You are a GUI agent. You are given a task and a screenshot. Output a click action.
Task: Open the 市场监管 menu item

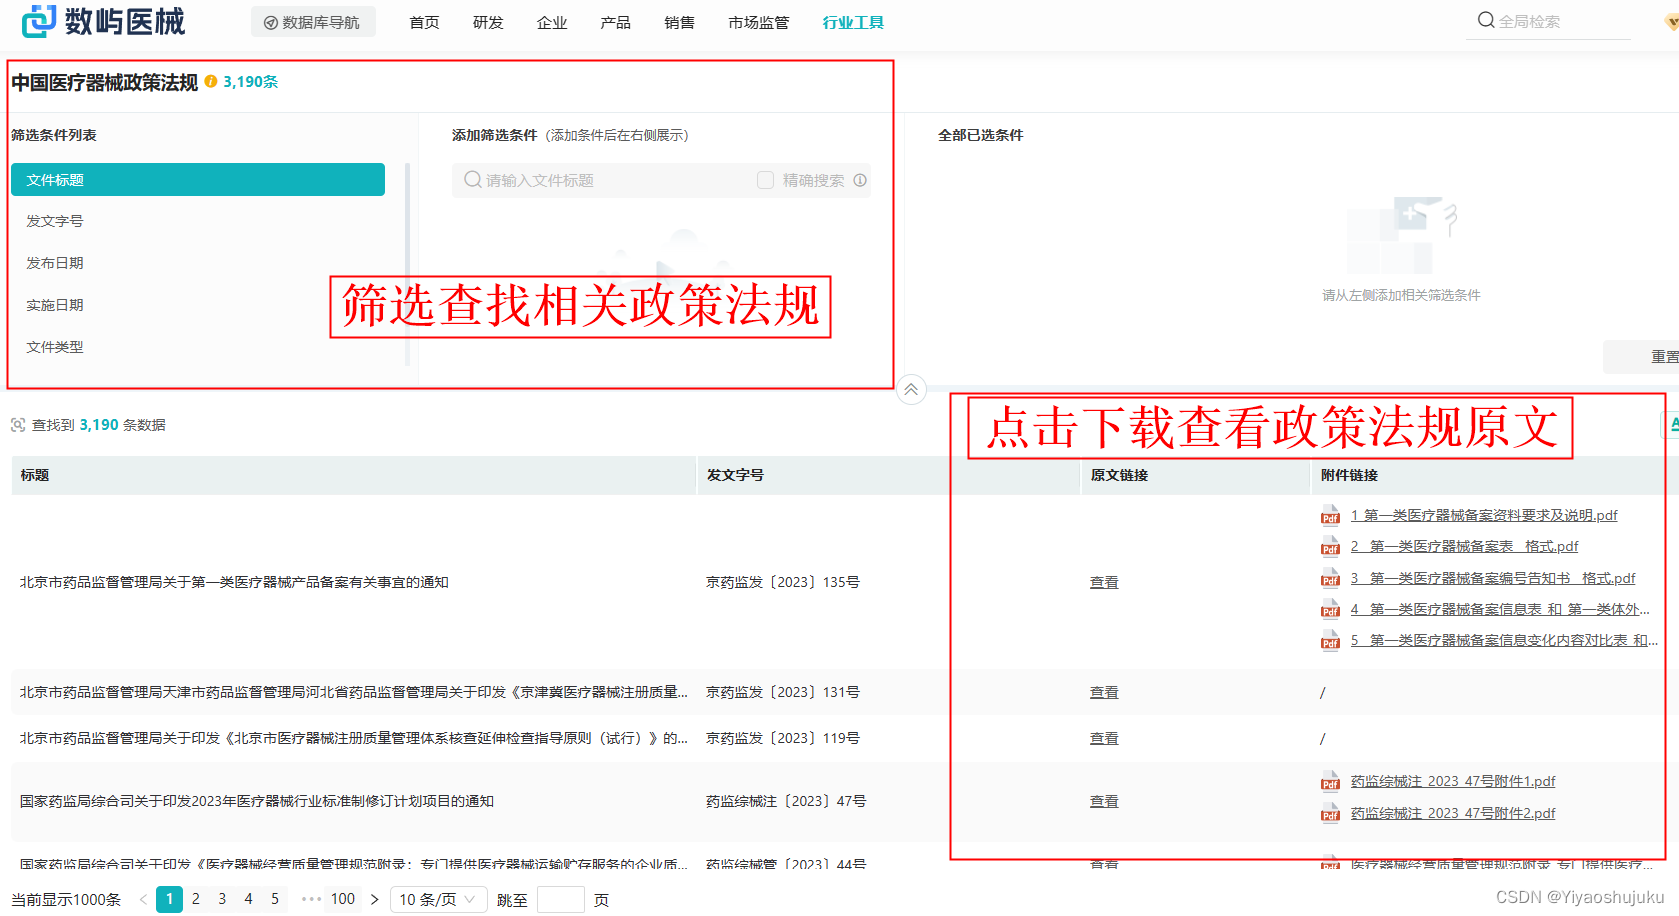point(759,22)
